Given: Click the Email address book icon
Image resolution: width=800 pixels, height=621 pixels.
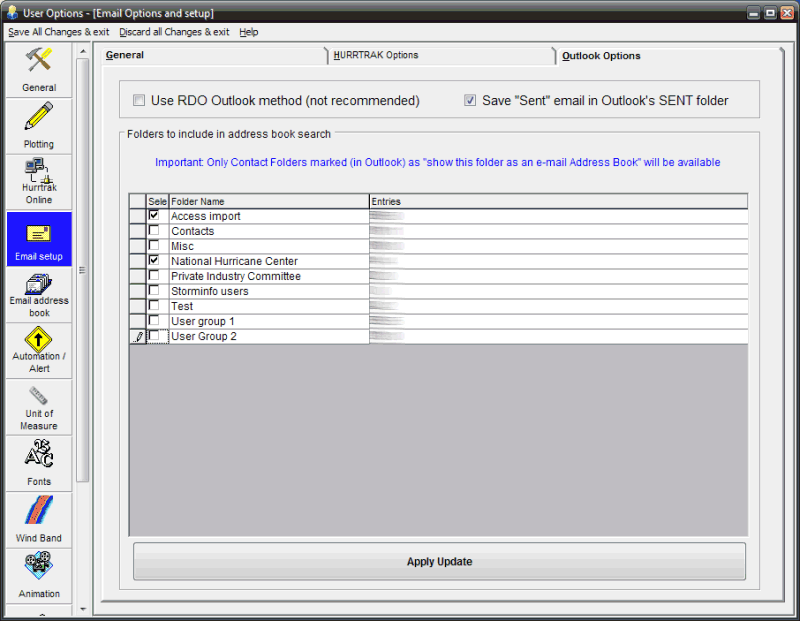Looking at the screenshot, I should pyautogui.click(x=39, y=293).
